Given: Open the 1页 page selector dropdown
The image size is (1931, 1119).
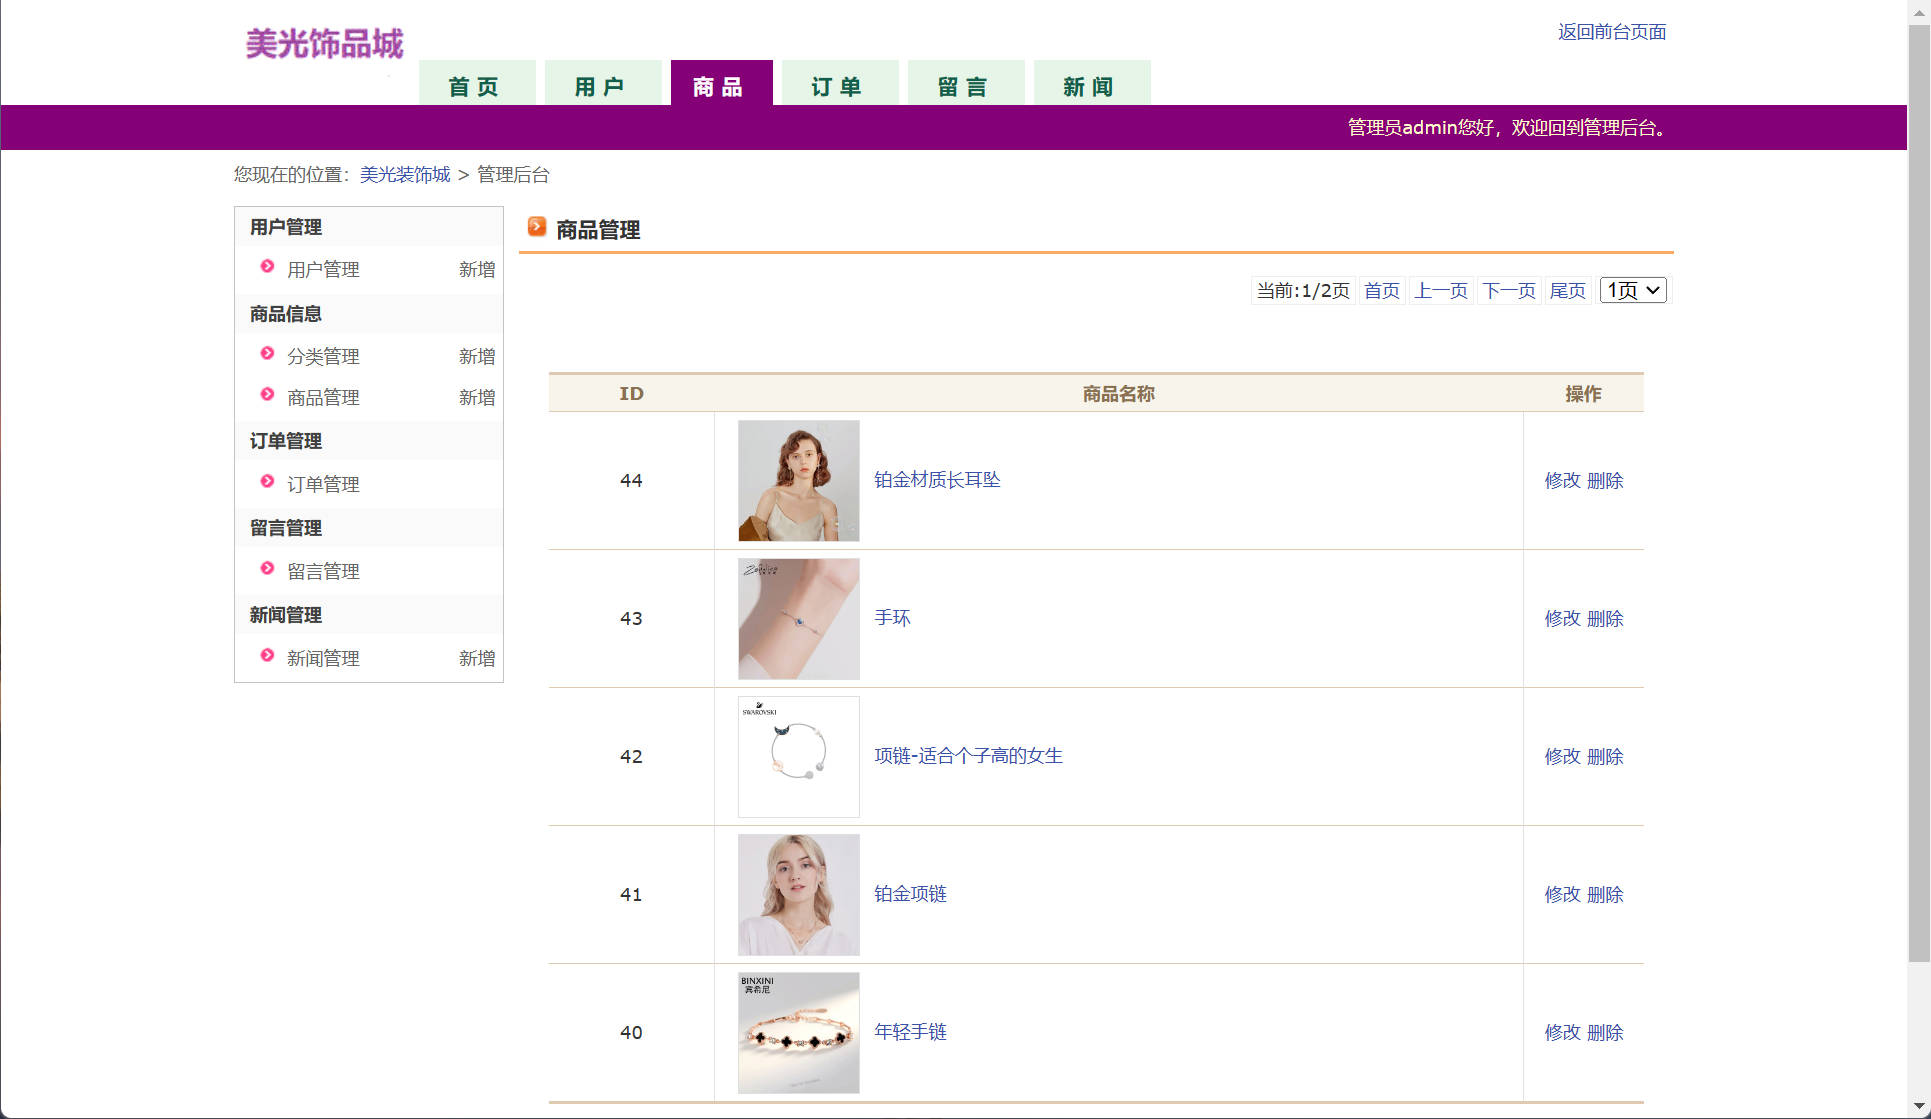Looking at the screenshot, I should 1632,290.
